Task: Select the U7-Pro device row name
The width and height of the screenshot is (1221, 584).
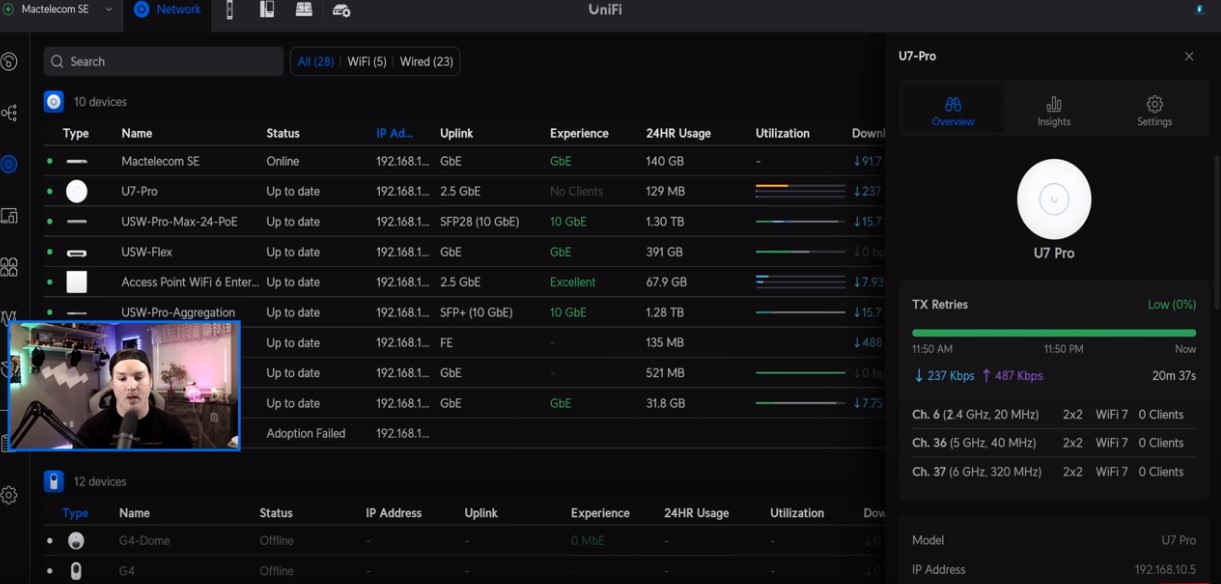Action: [139, 191]
